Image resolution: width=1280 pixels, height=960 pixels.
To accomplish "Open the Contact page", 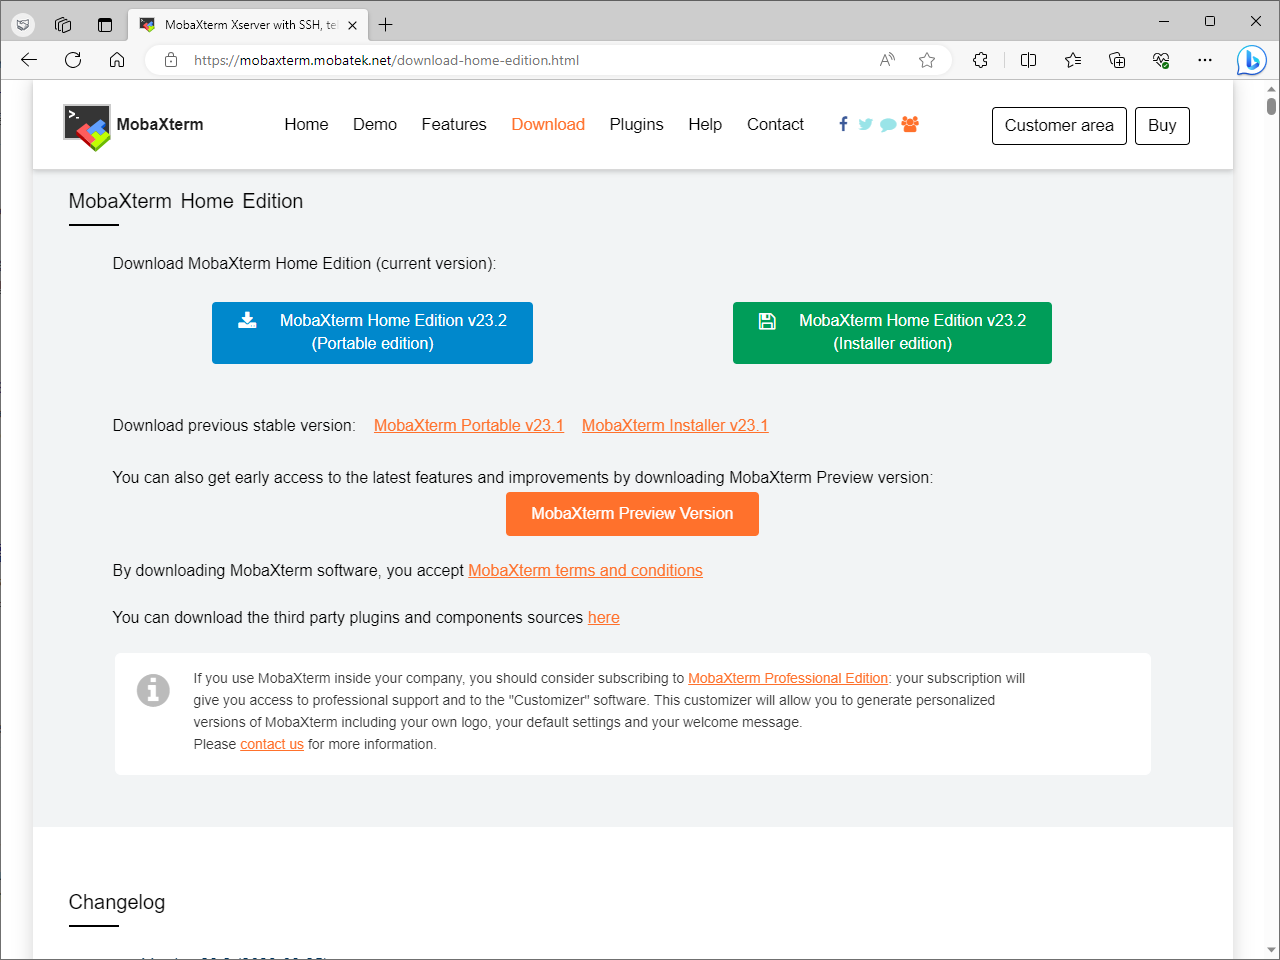I will pyautogui.click(x=775, y=124).
